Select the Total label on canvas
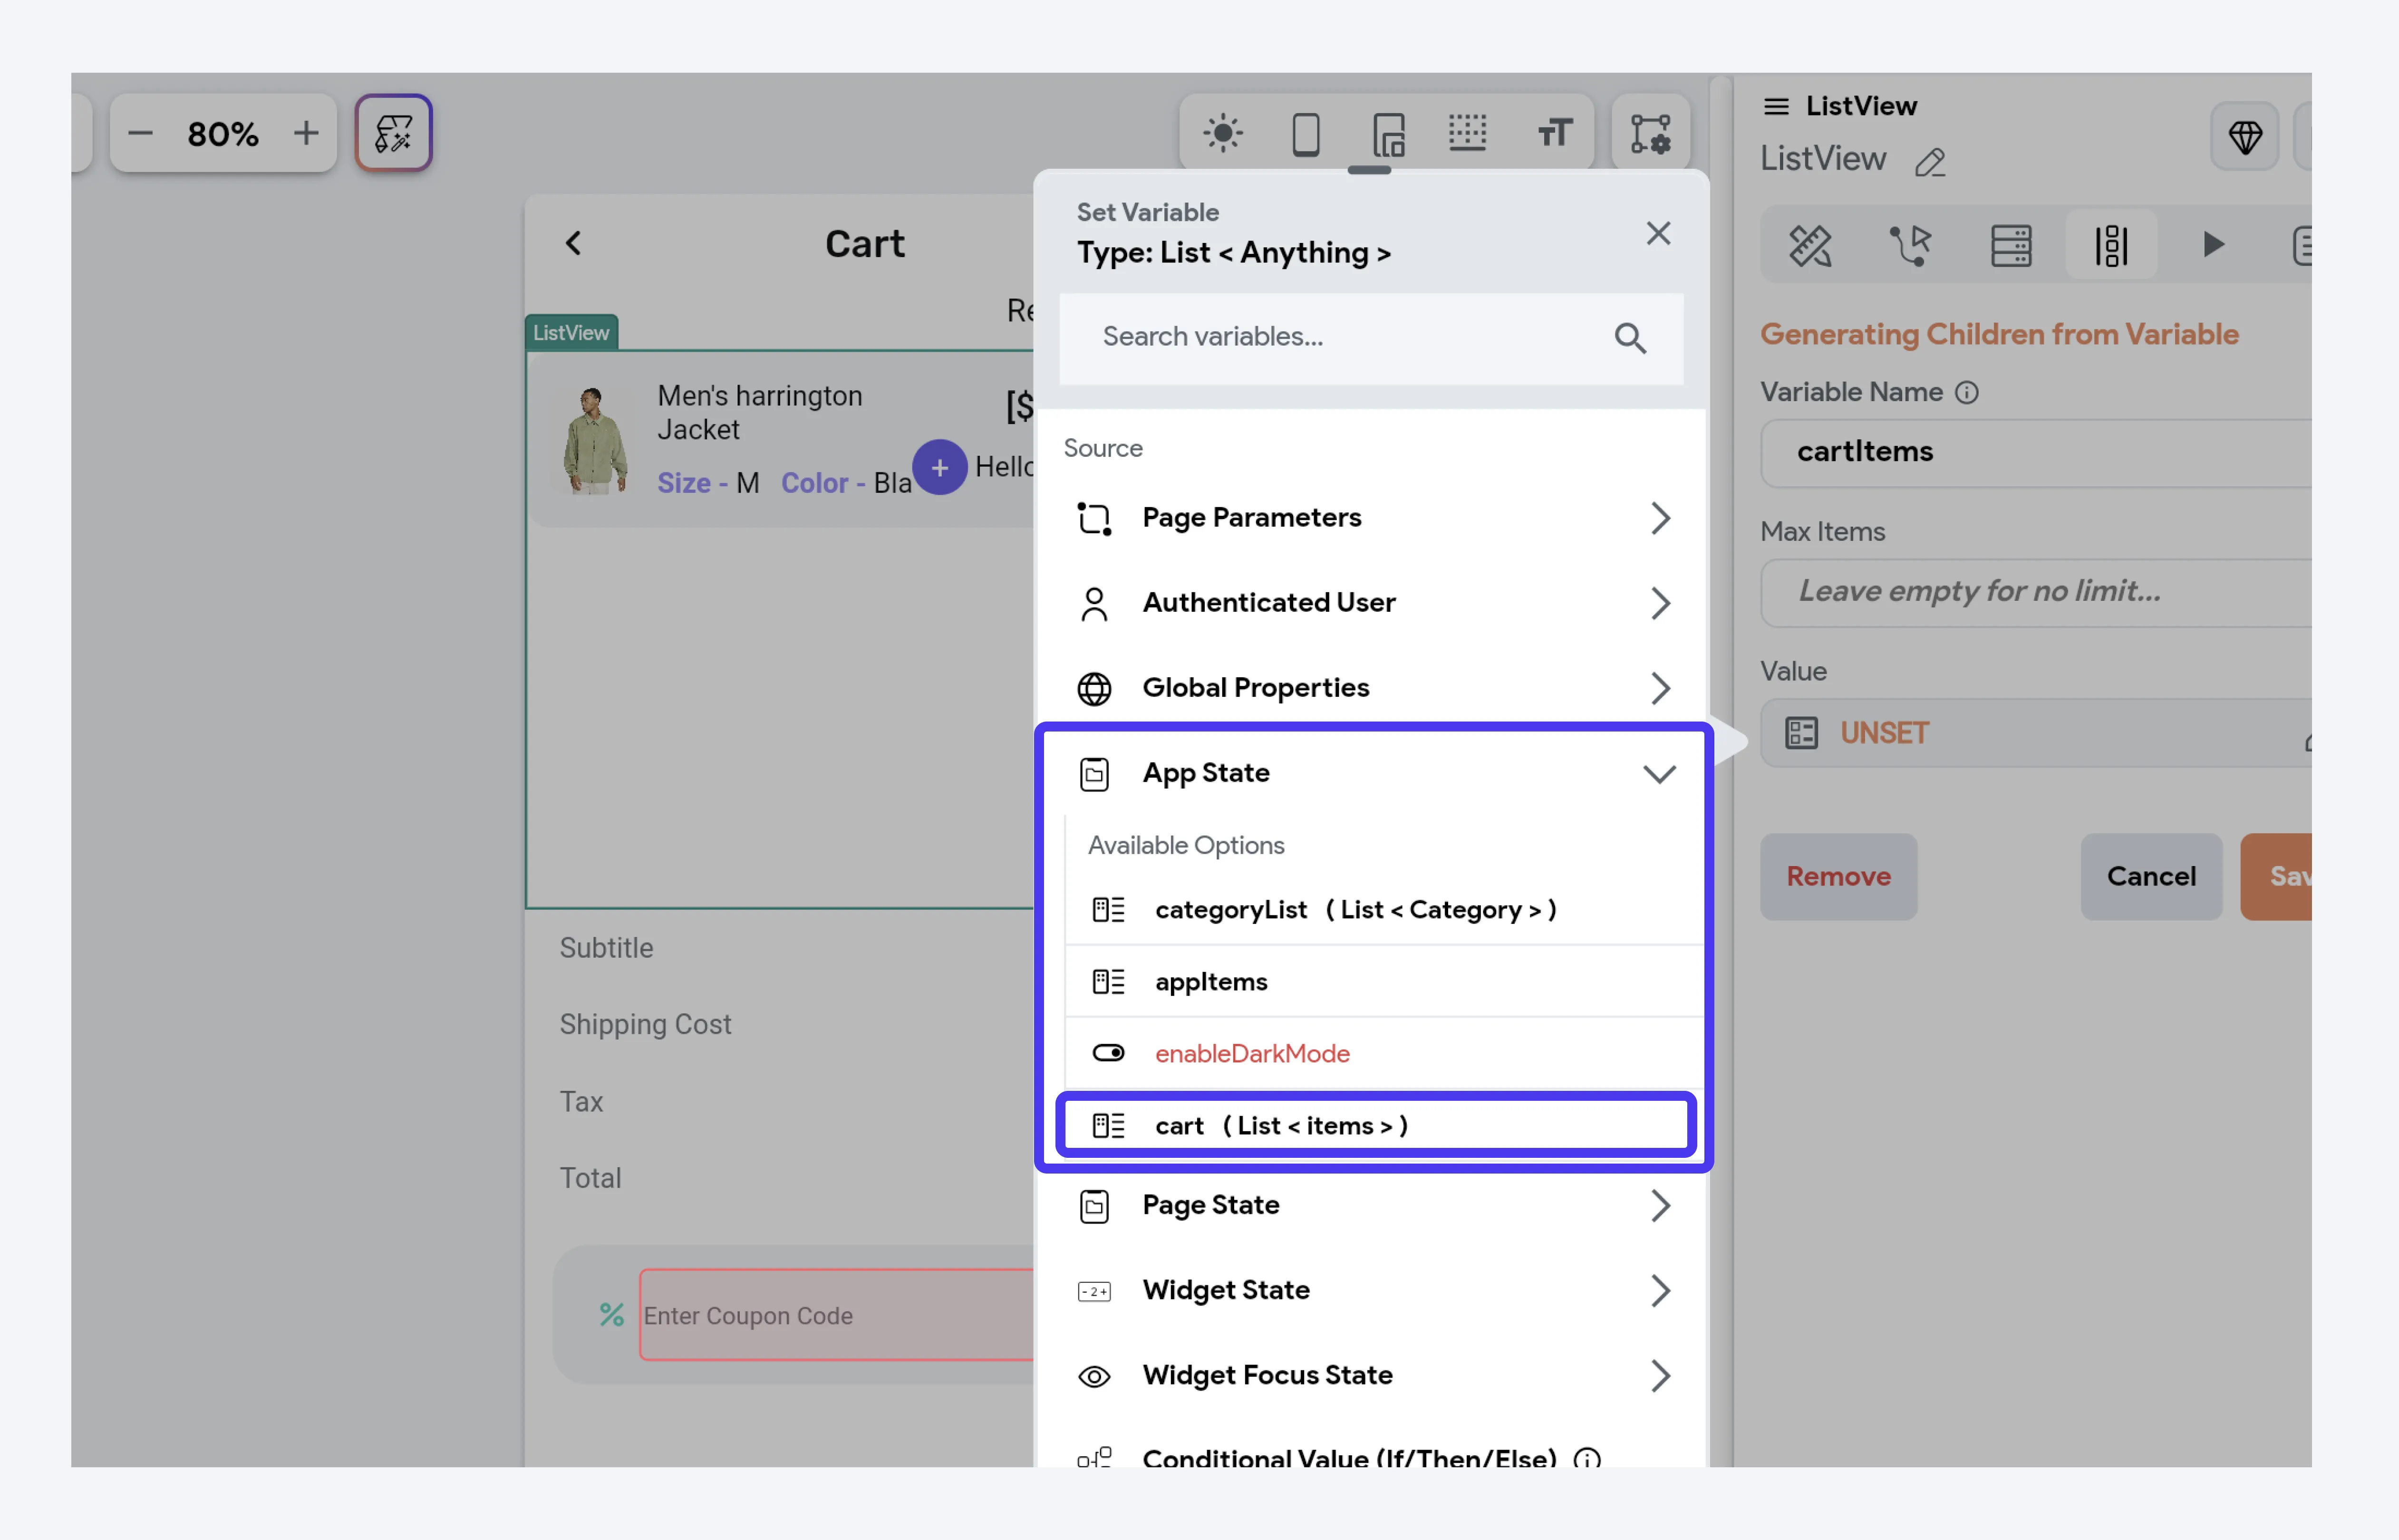This screenshot has width=2399, height=1540. coord(590,1178)
